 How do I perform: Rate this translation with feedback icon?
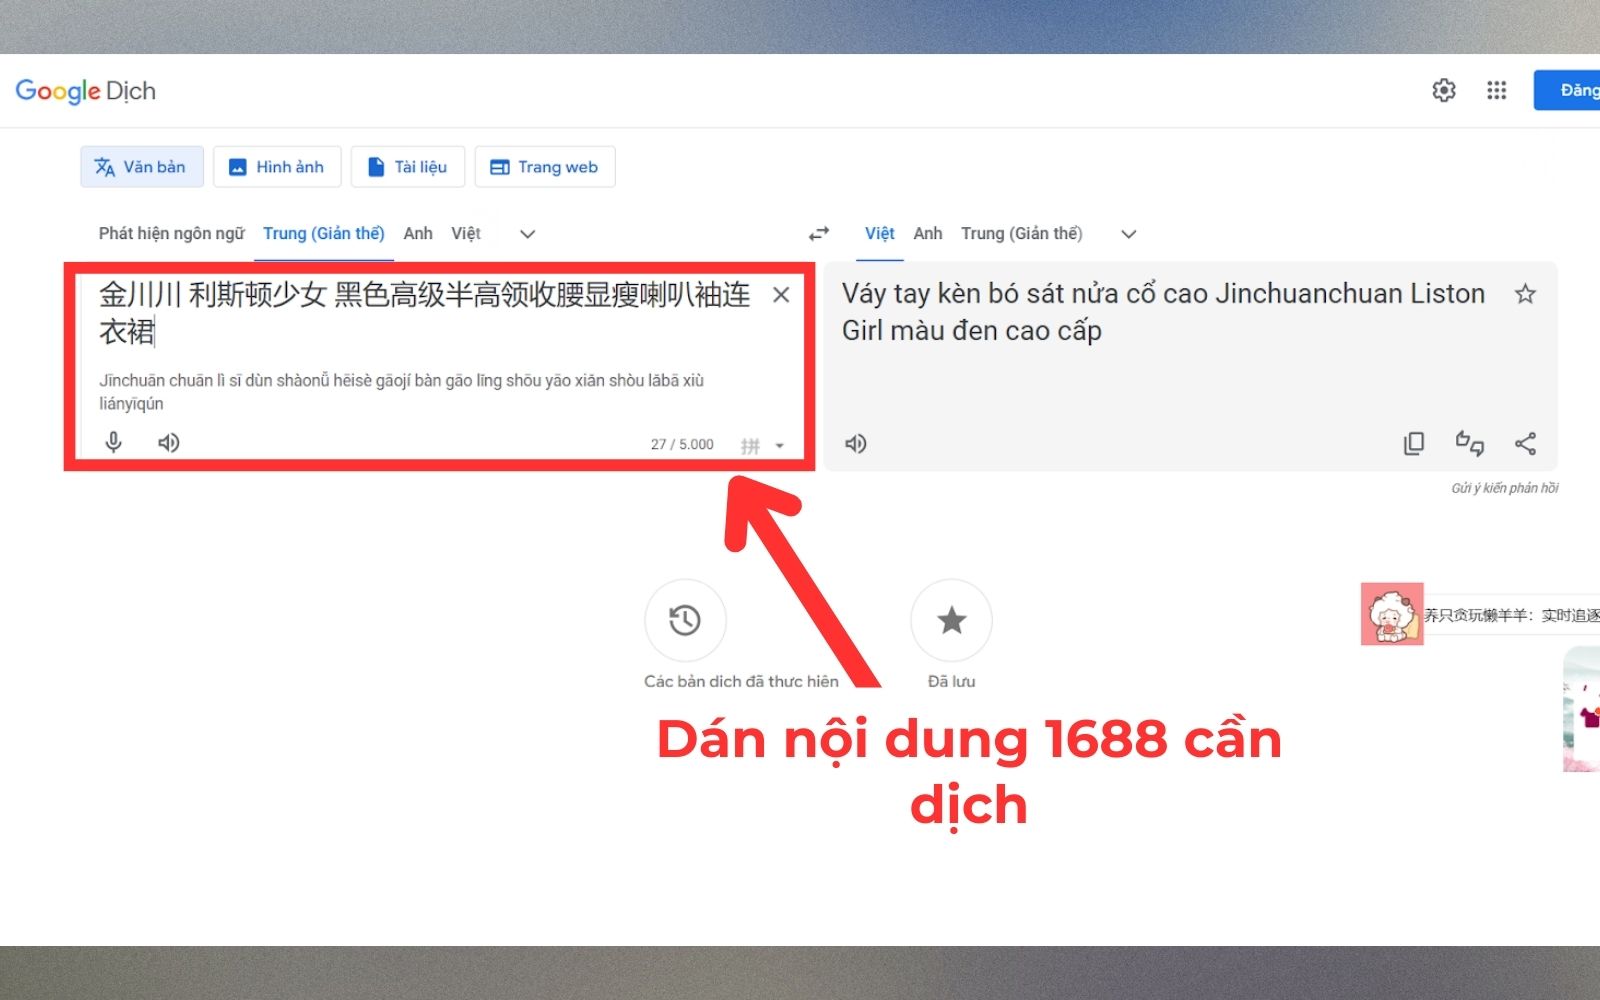click(1469, 443)
